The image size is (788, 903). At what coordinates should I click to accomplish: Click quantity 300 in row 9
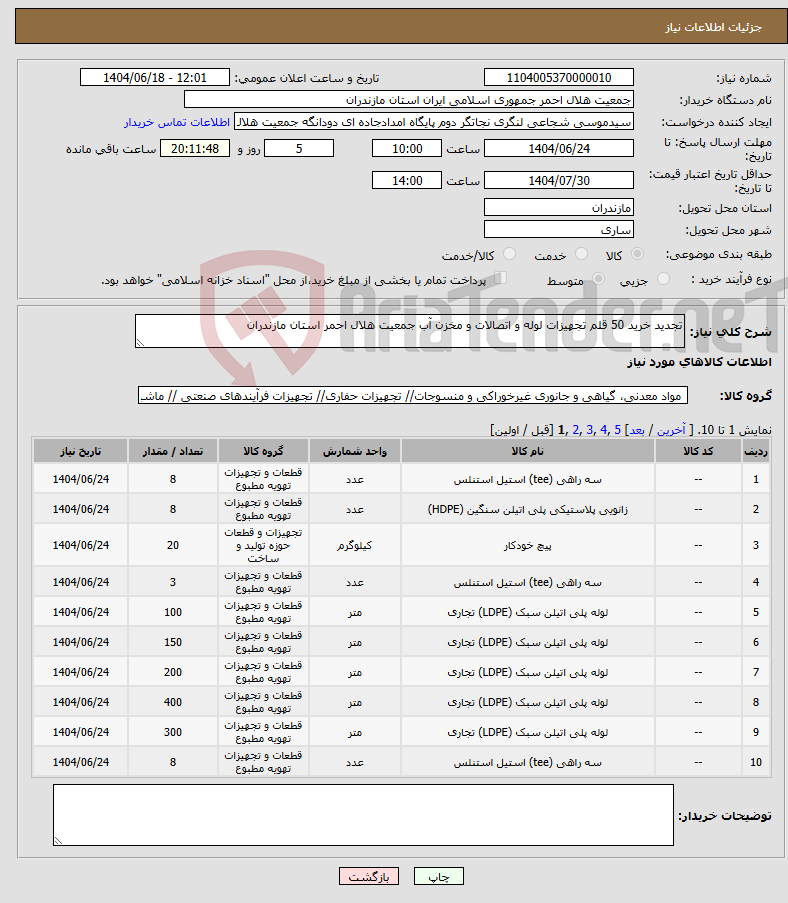coord(173,732)
